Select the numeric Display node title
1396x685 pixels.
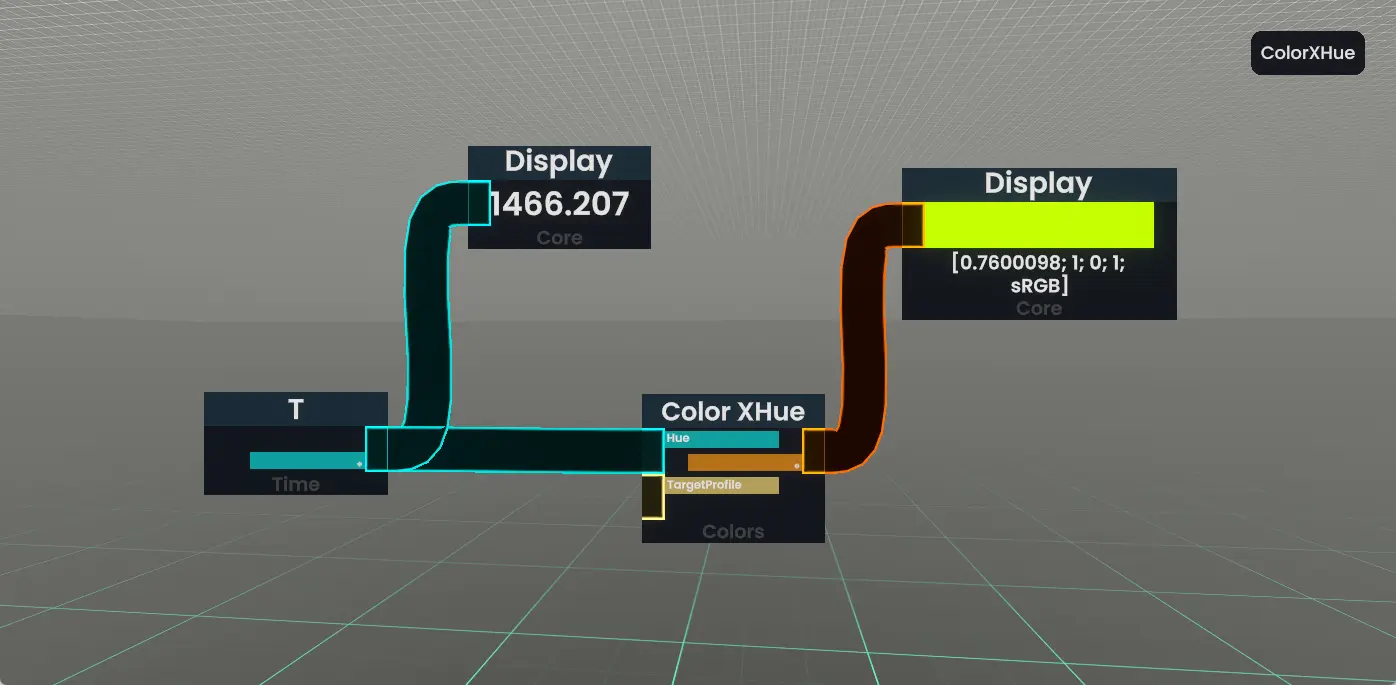coord(559,162)
